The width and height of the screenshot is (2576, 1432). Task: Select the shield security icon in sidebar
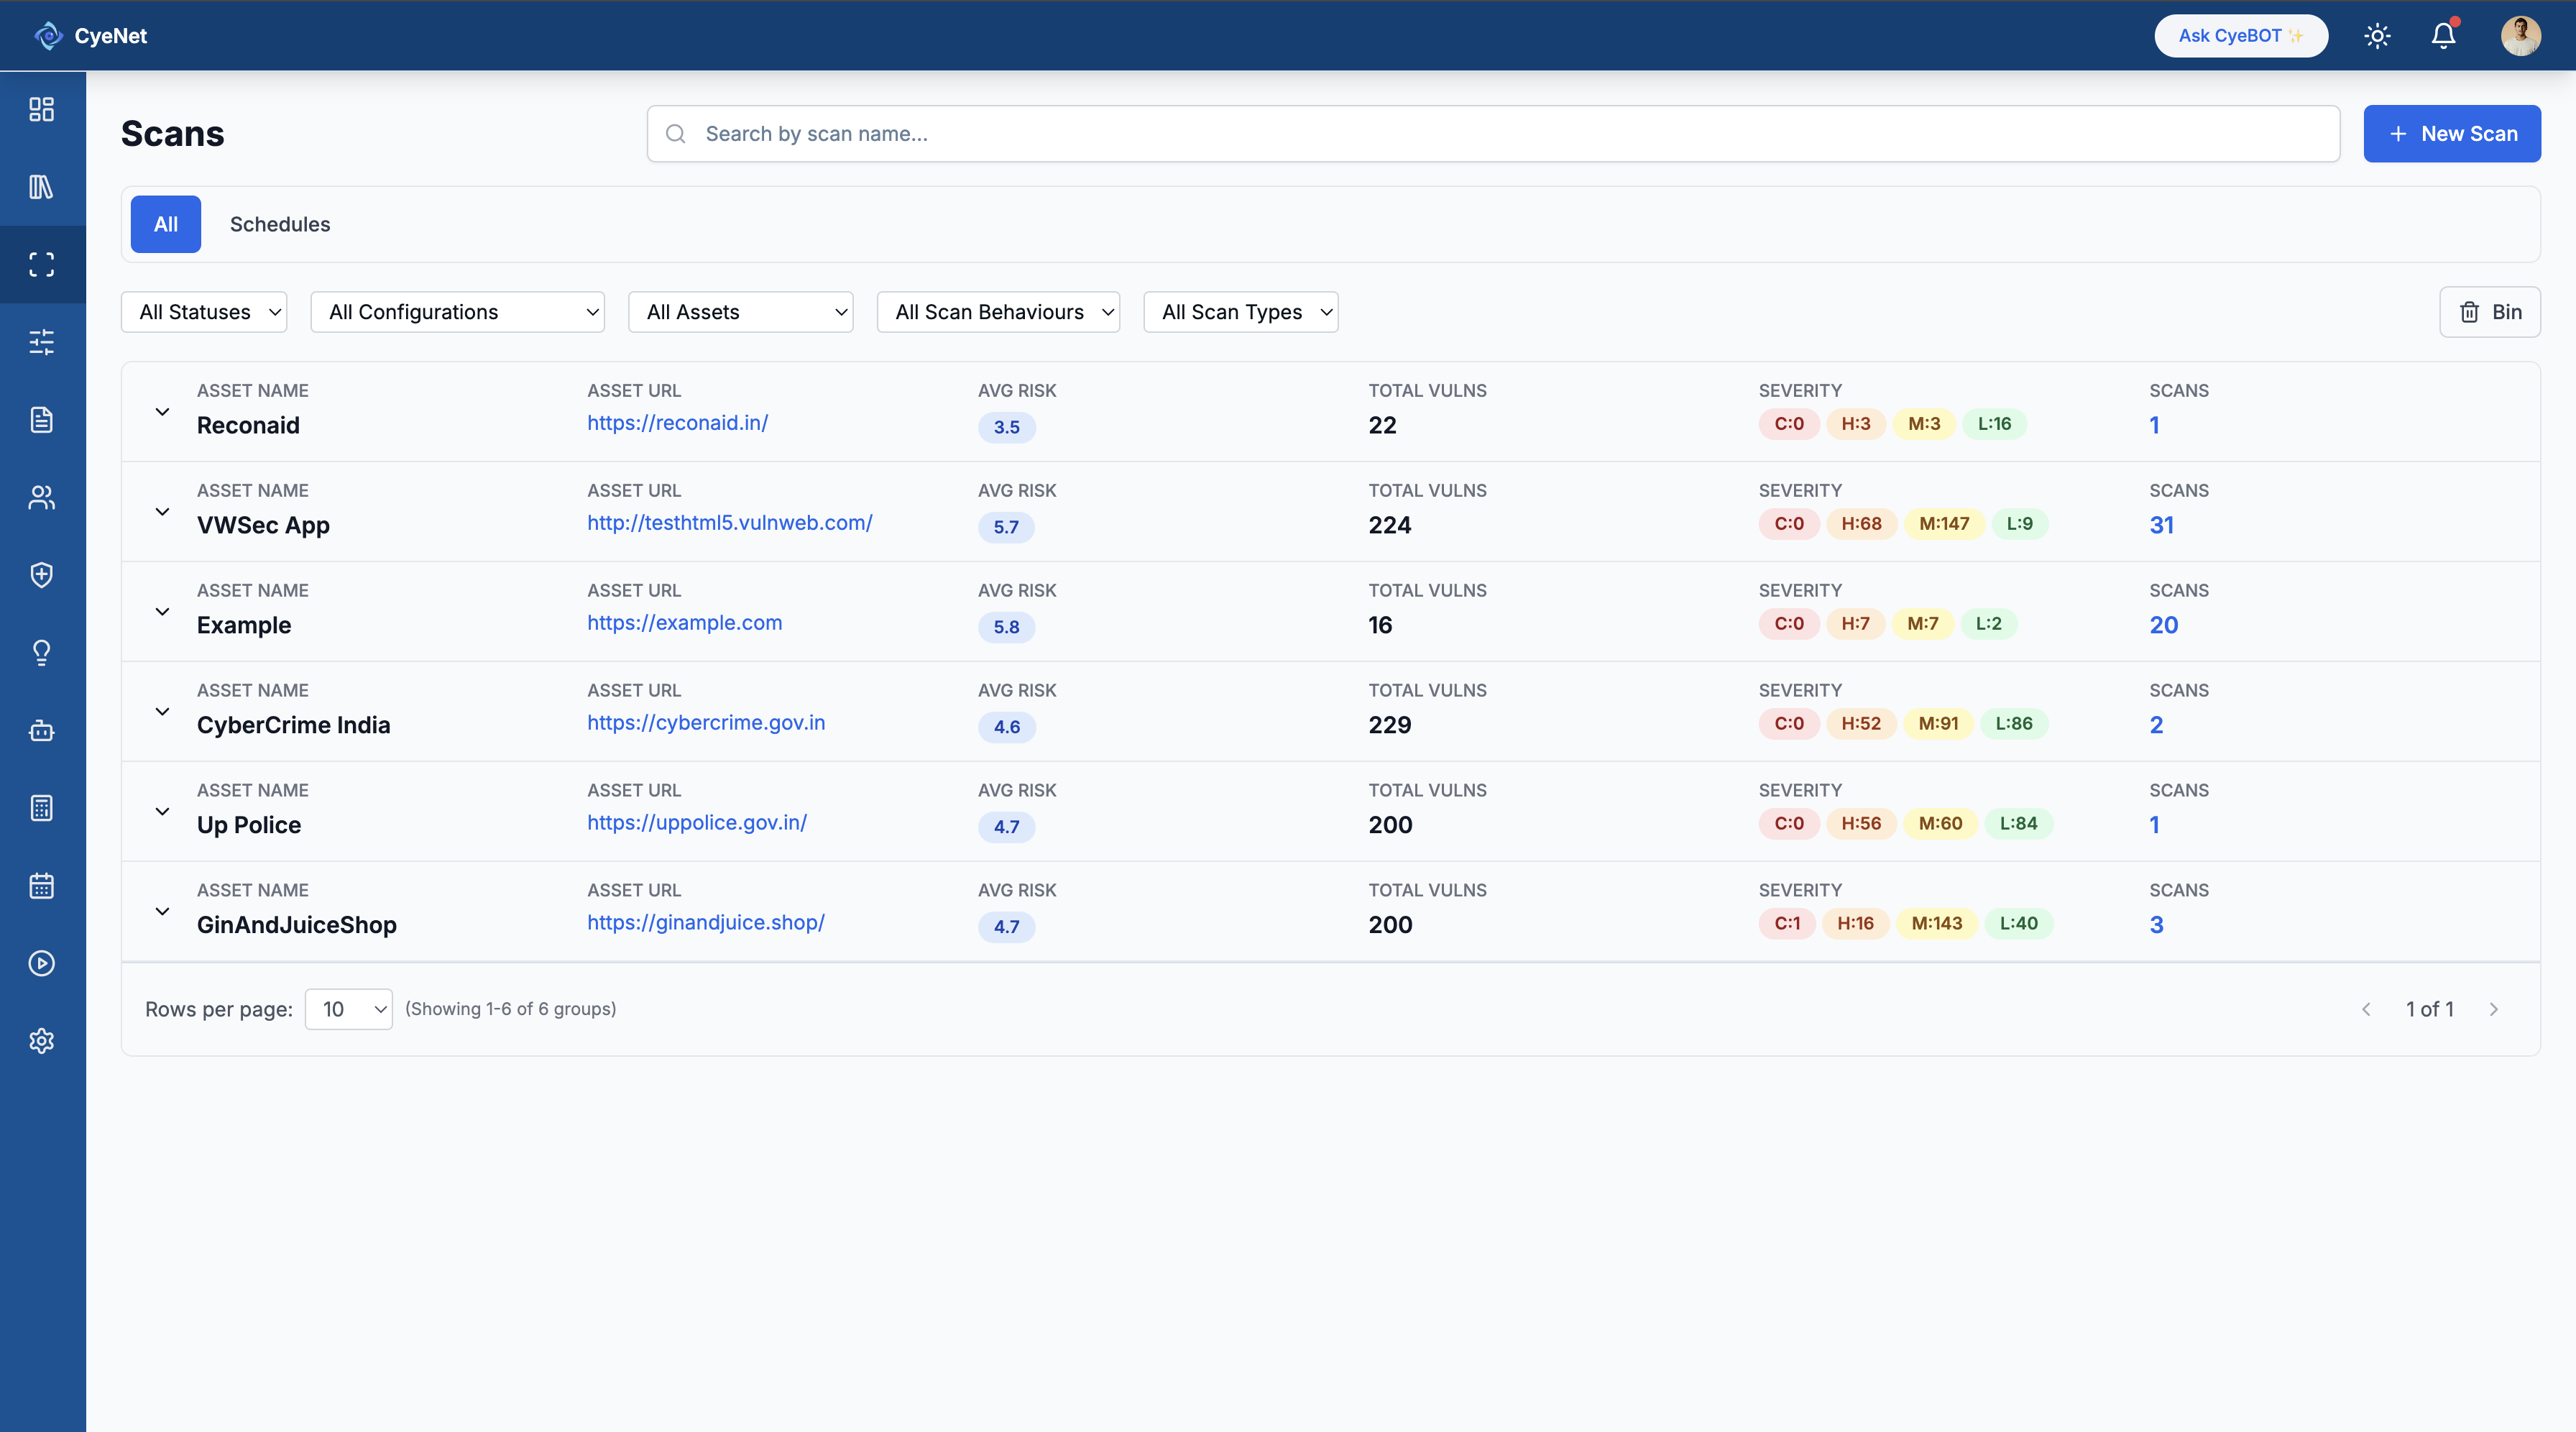(41, 574)
